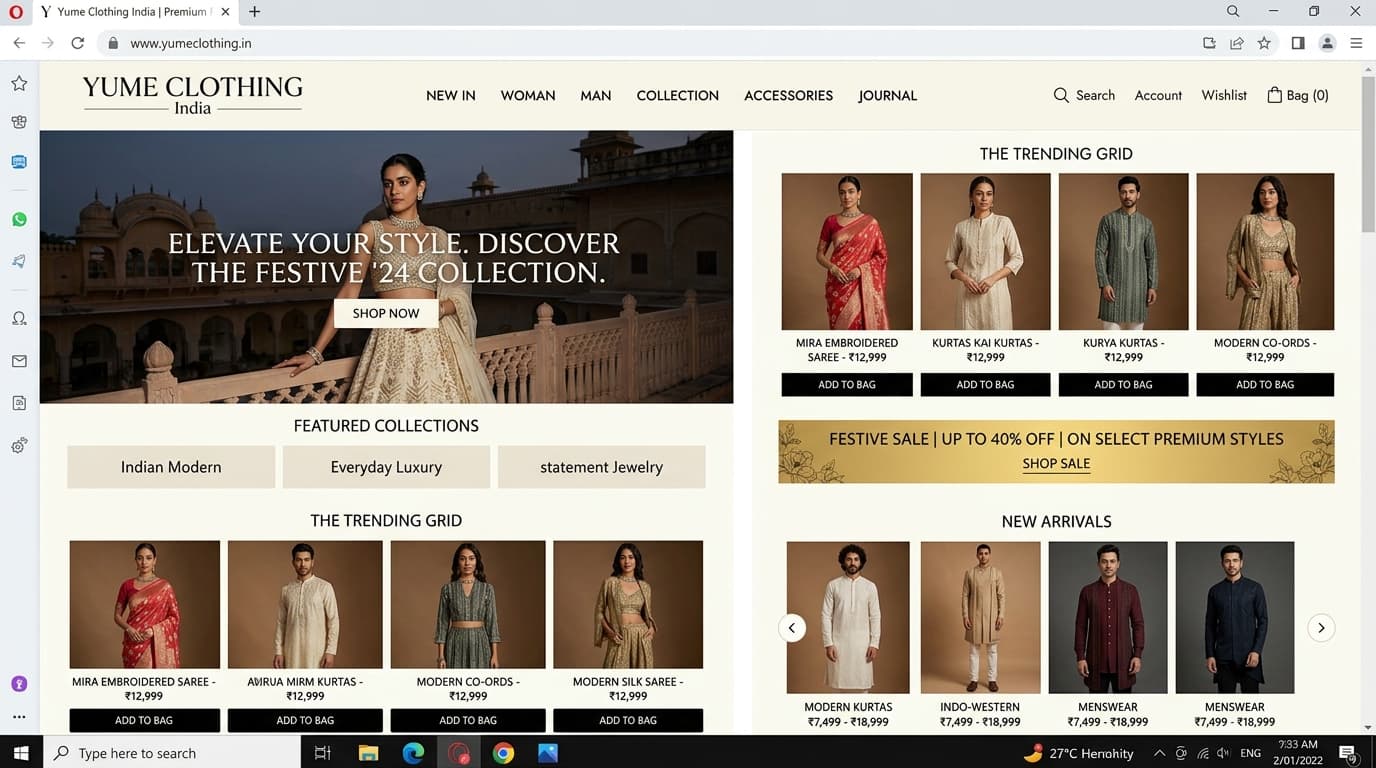Add Kurya Kurtas to bag
Image resolution: width=1376 pixels, height=768 pixels.
[1123, 384]
